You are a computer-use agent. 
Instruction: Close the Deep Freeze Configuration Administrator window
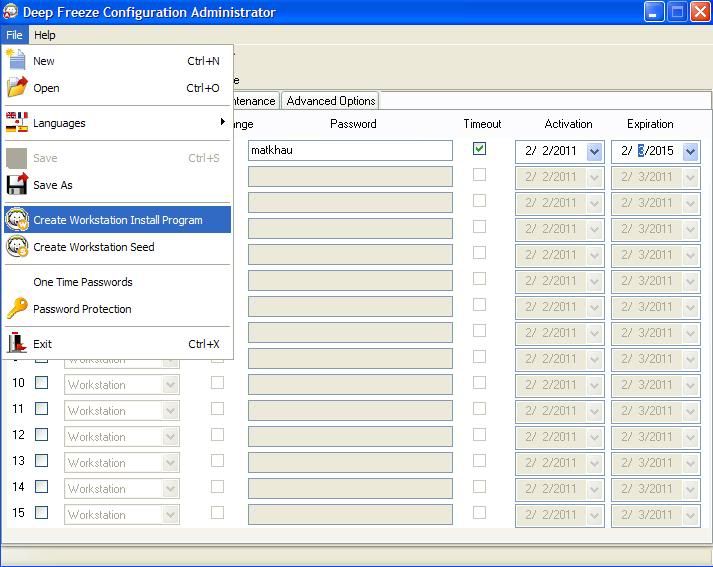[x=700, y=12]
